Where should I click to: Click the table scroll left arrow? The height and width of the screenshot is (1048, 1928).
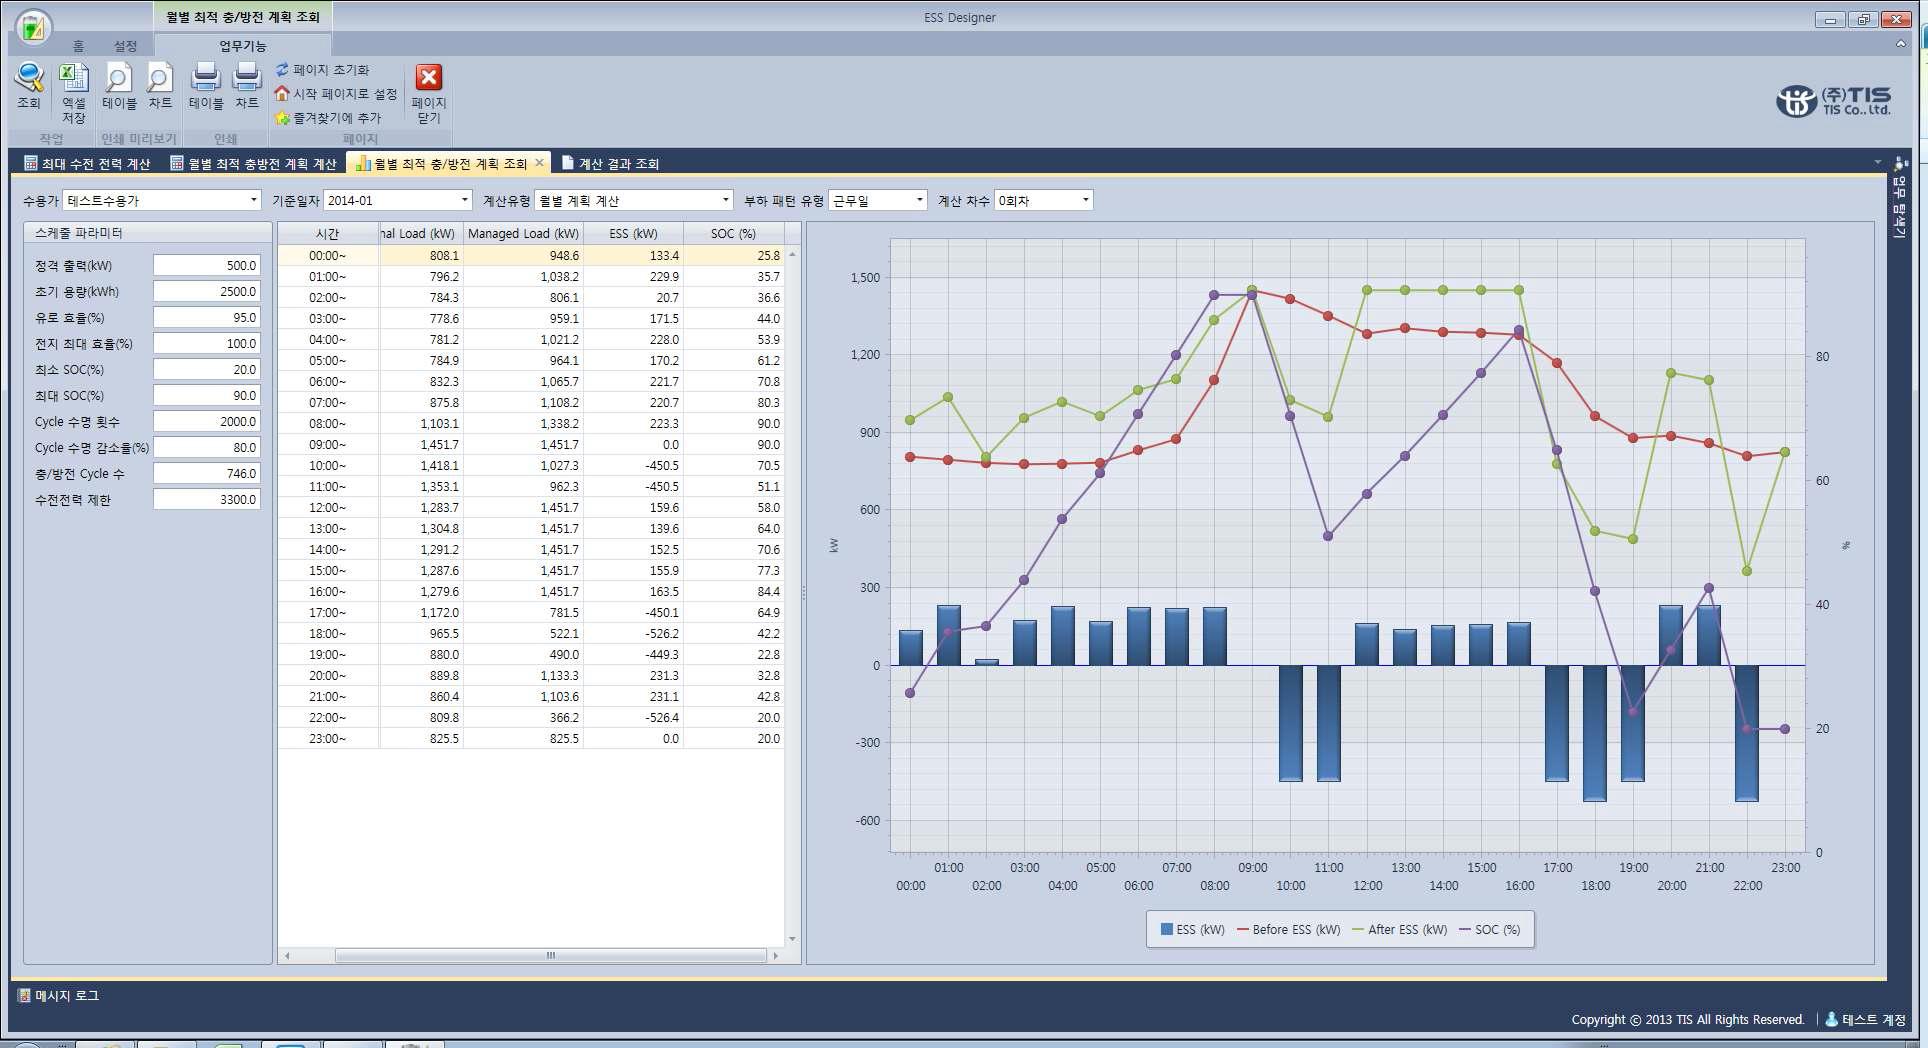tap(287, 956)
